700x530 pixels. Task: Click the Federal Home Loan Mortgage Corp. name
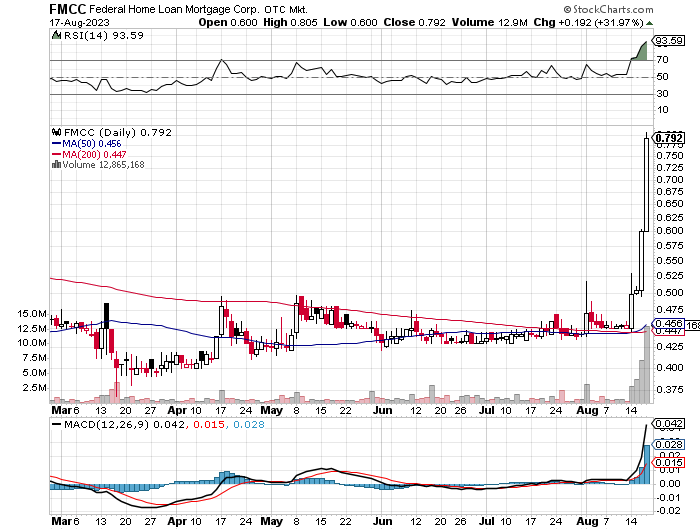pos(174,9)
